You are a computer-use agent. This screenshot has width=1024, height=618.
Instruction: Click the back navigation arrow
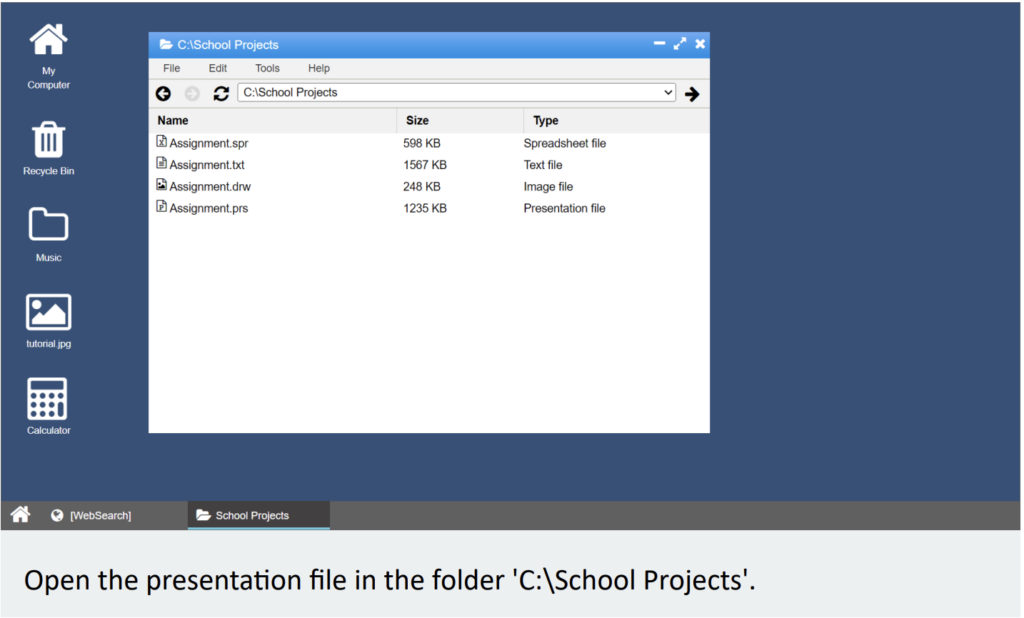coord(163,93)
